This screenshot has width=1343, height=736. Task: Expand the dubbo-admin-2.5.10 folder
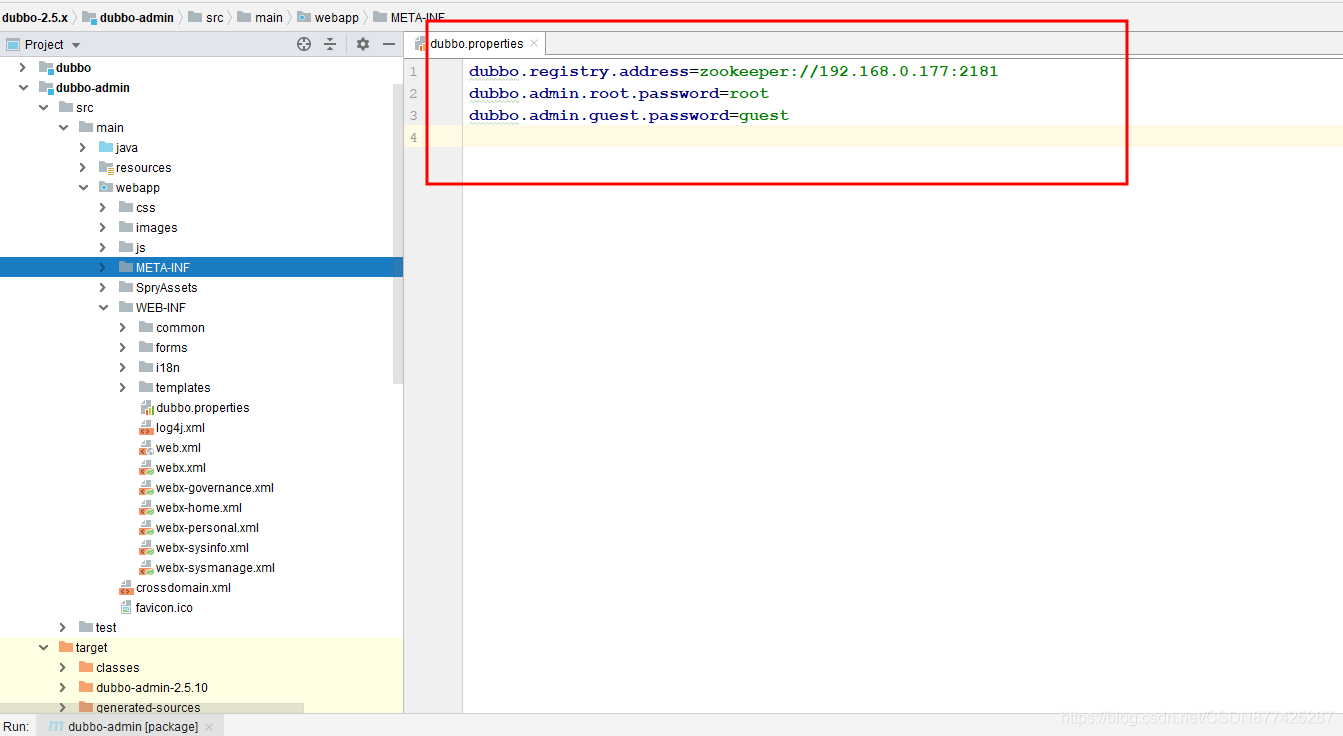click(63, 687)
